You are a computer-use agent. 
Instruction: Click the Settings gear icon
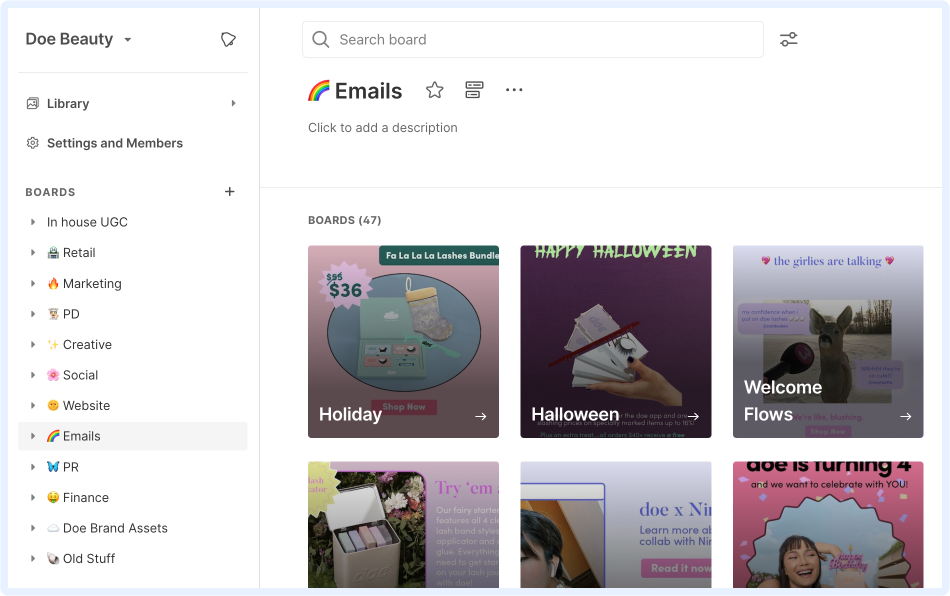(x=33, y=143)
